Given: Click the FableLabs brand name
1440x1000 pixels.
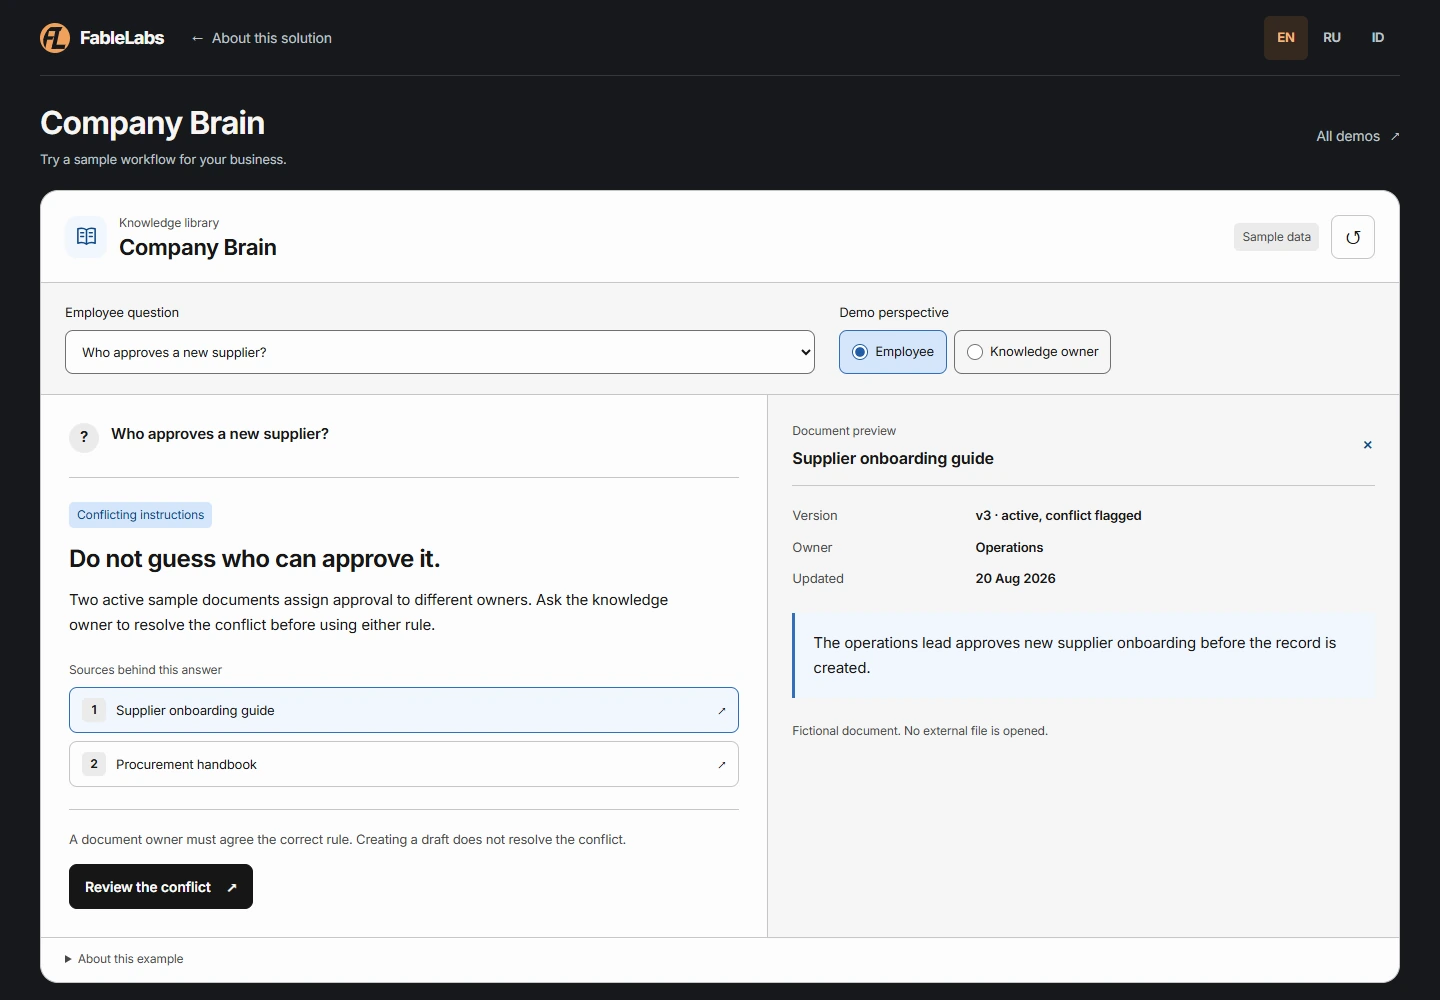Looking at the screenshot, I should point(122,38).
